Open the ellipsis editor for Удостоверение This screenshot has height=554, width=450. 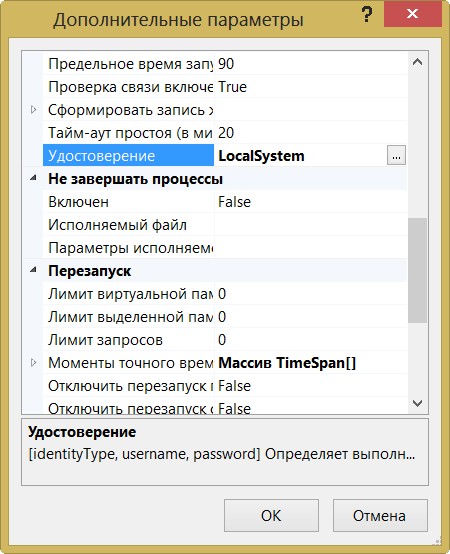click(396, 155)
